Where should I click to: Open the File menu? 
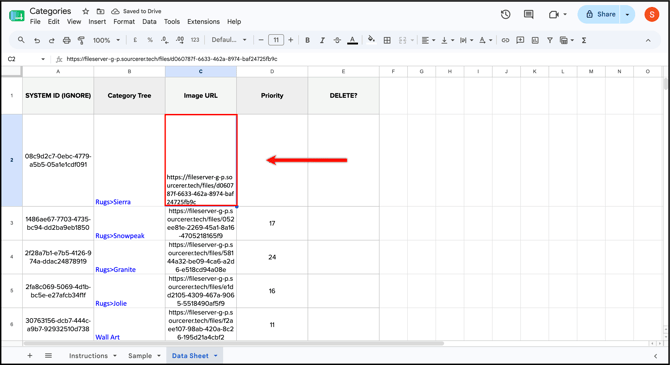35,21
